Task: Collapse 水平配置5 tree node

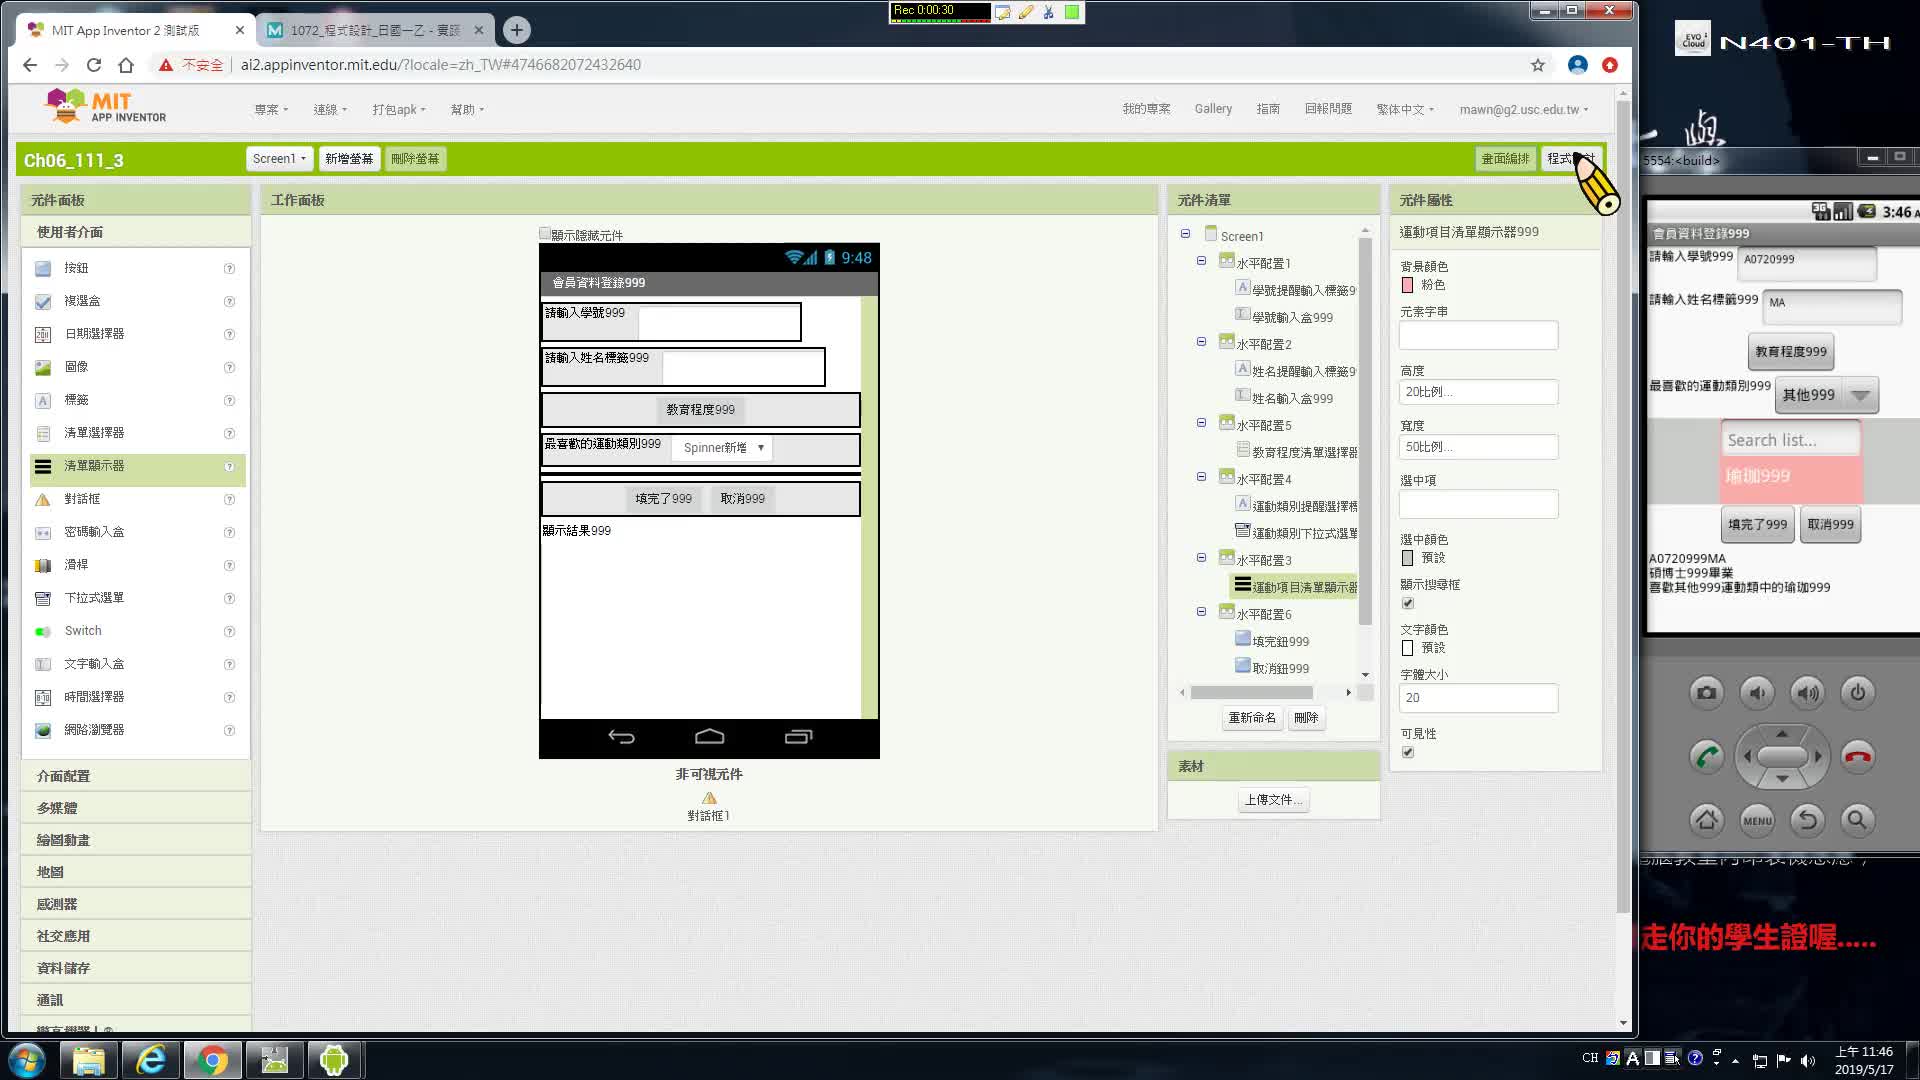Action: coord(1201,423)
